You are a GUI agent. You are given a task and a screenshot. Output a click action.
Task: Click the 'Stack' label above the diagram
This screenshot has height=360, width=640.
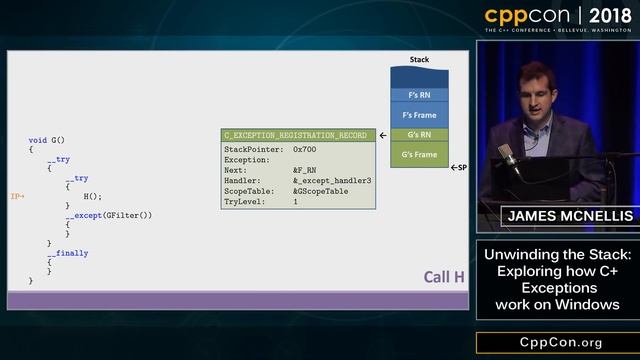click(419, 60)
